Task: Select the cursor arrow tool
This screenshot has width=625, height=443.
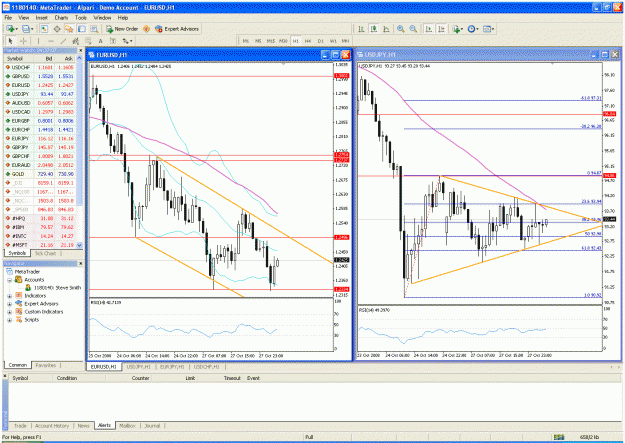Action: click(11, 41)
